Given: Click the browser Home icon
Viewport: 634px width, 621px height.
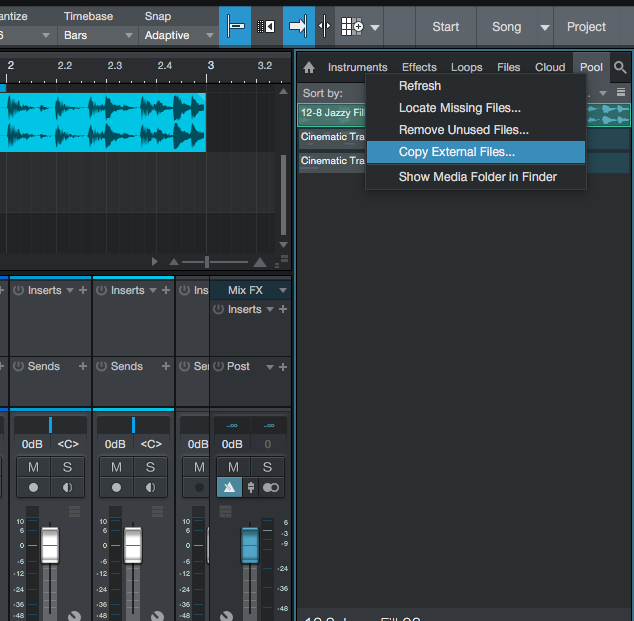Looking at the screenshot, I should pyautogui.click(x=309, y=68).
